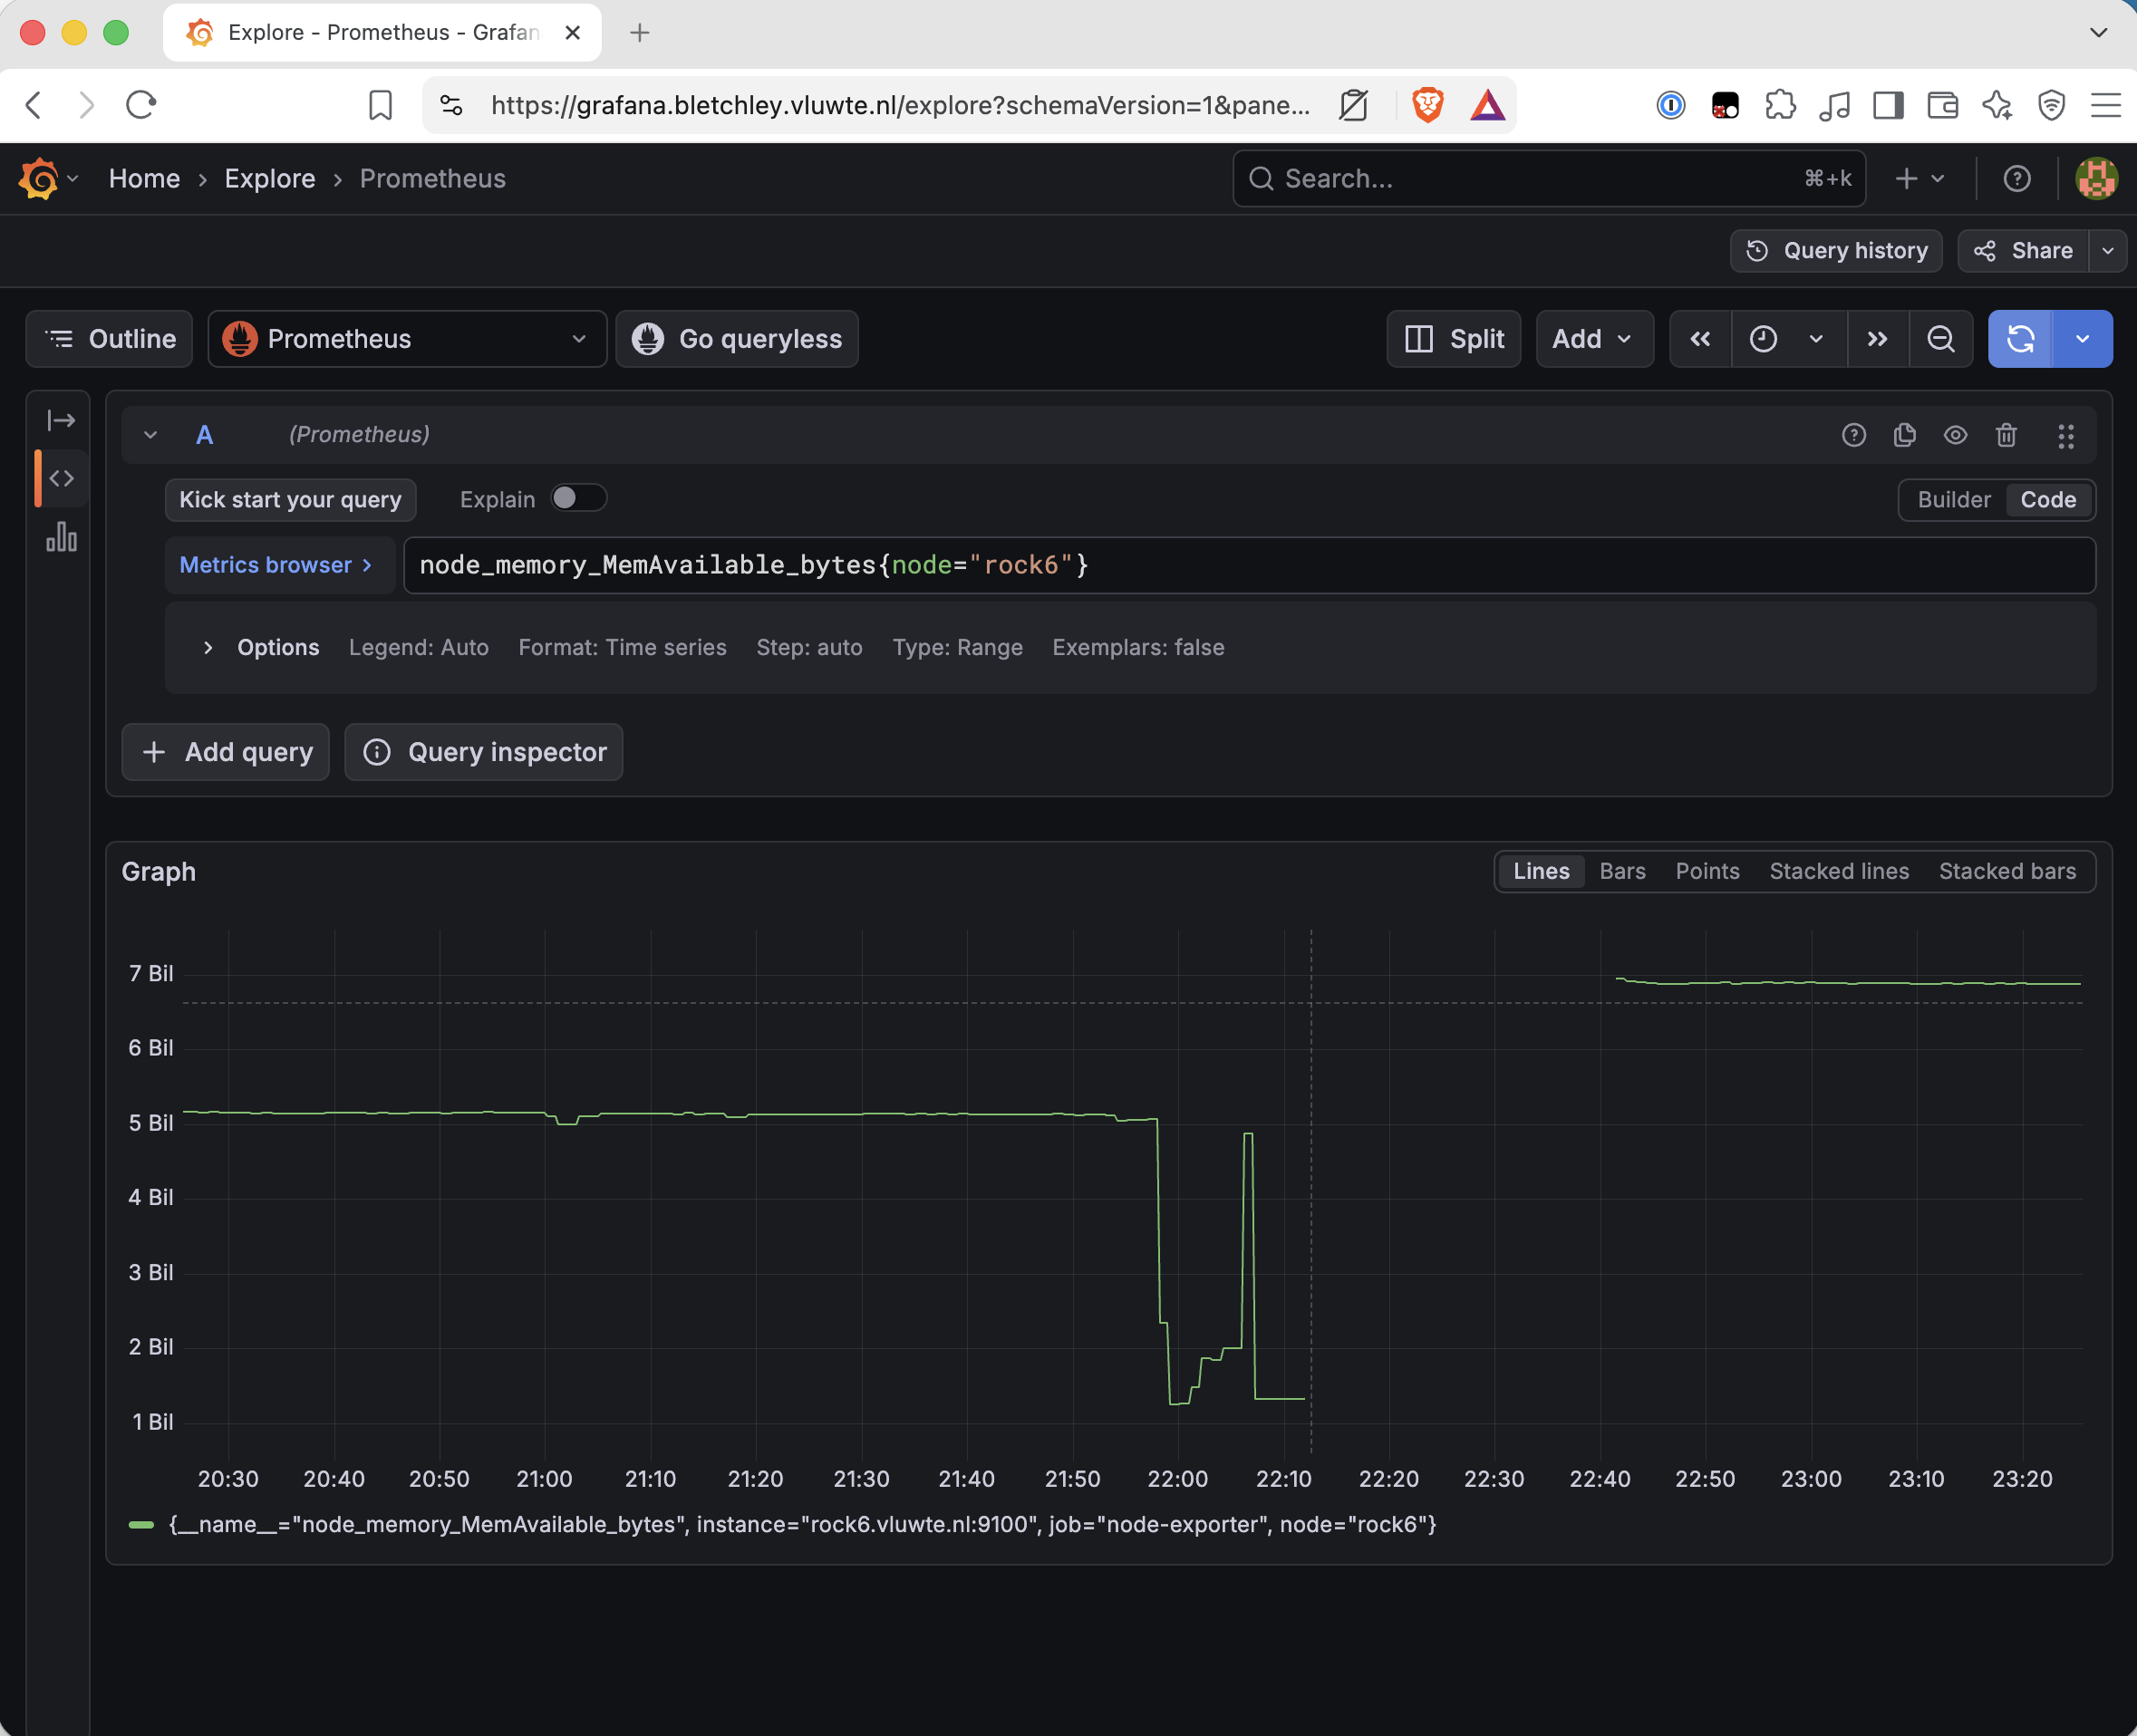This screenshot has height=1736, width=2137.
Task: Click the Grafana logo icon
Action: [38, 179]
